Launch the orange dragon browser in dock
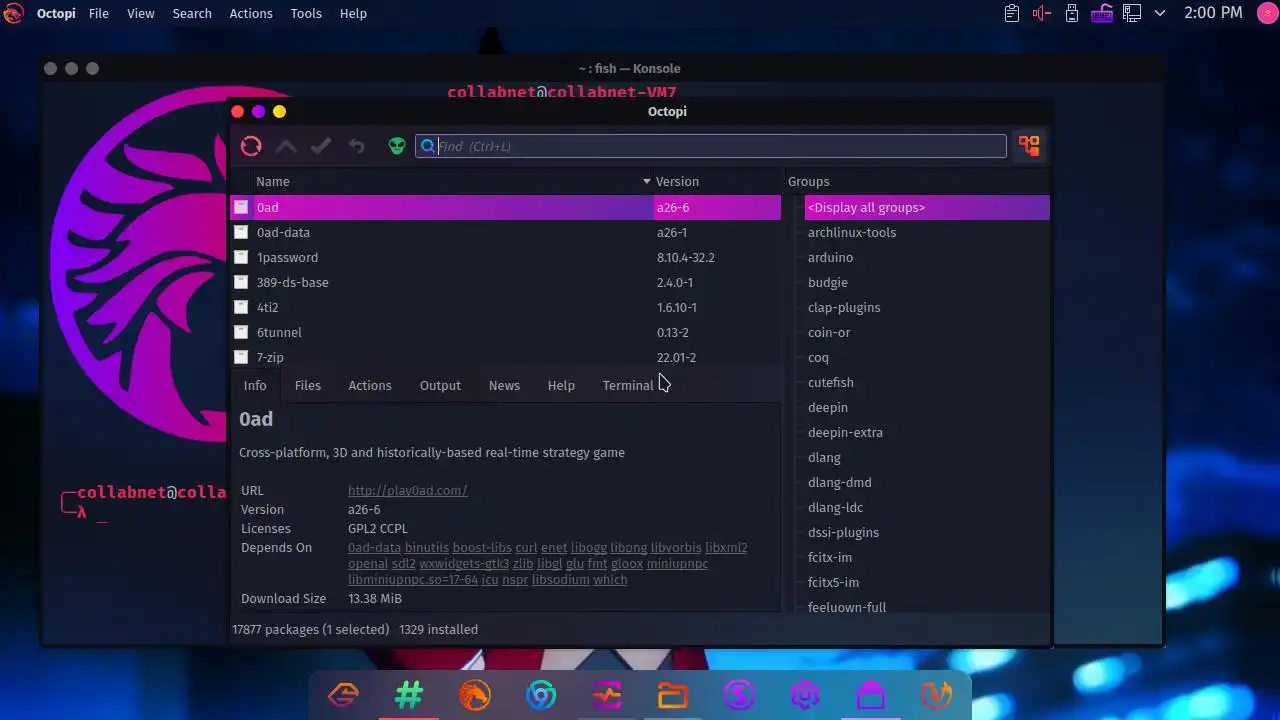1280x720 pixels. [475, 694]
